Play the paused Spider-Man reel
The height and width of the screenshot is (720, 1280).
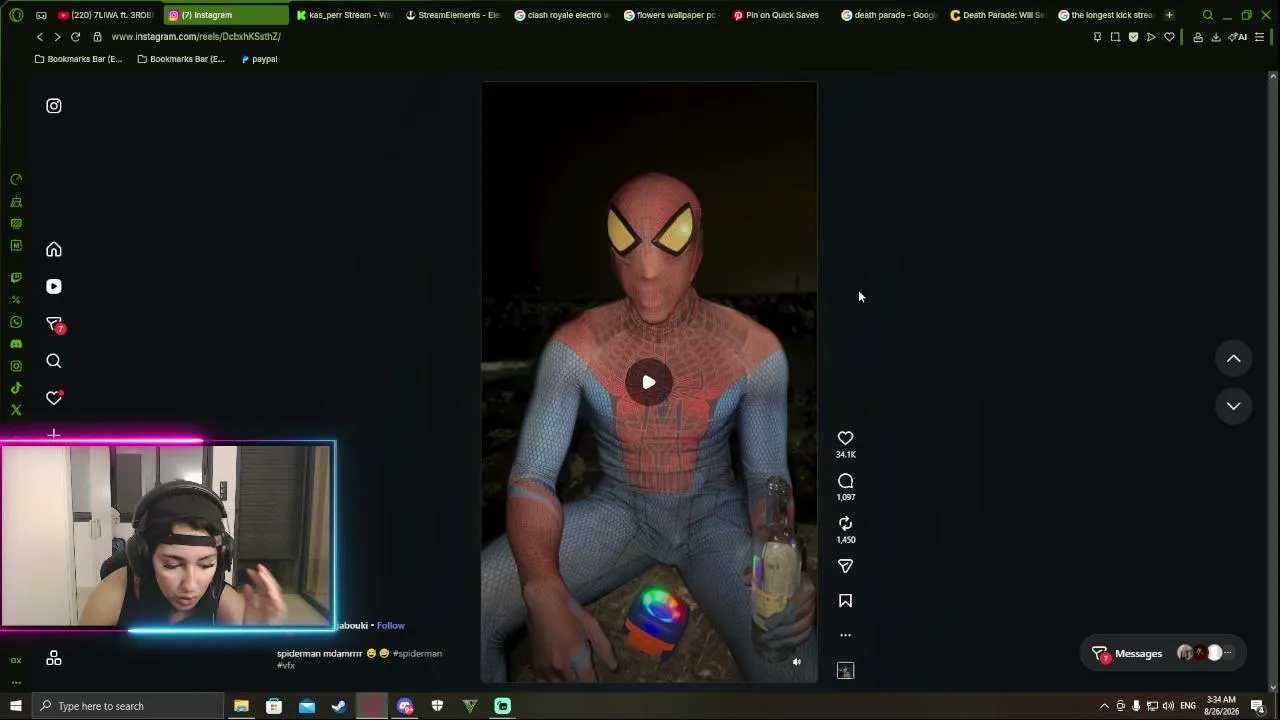[649, 382]
